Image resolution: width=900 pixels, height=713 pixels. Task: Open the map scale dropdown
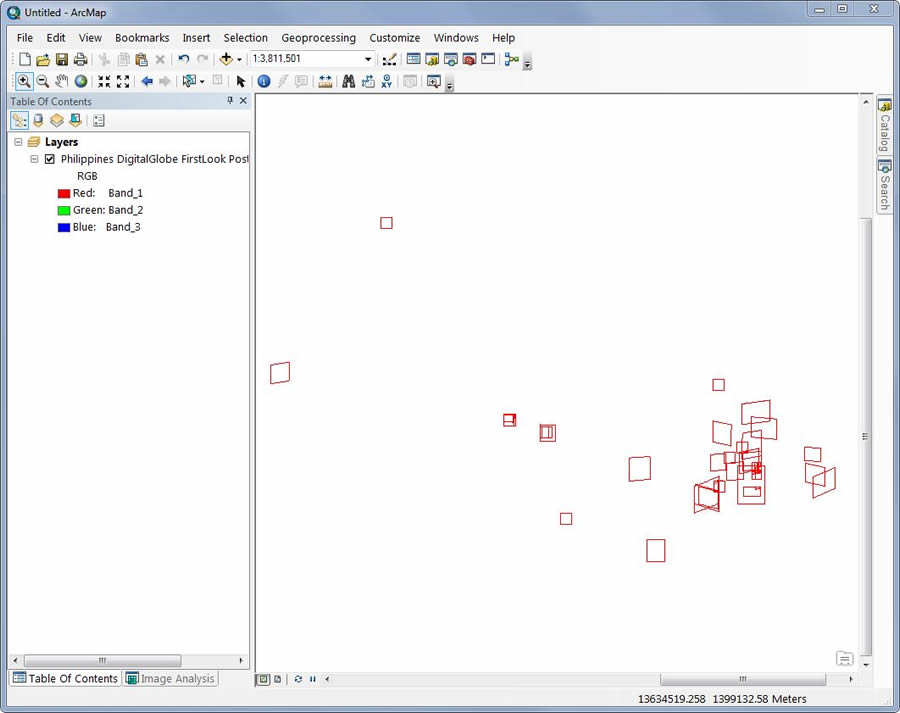[367, 59]
